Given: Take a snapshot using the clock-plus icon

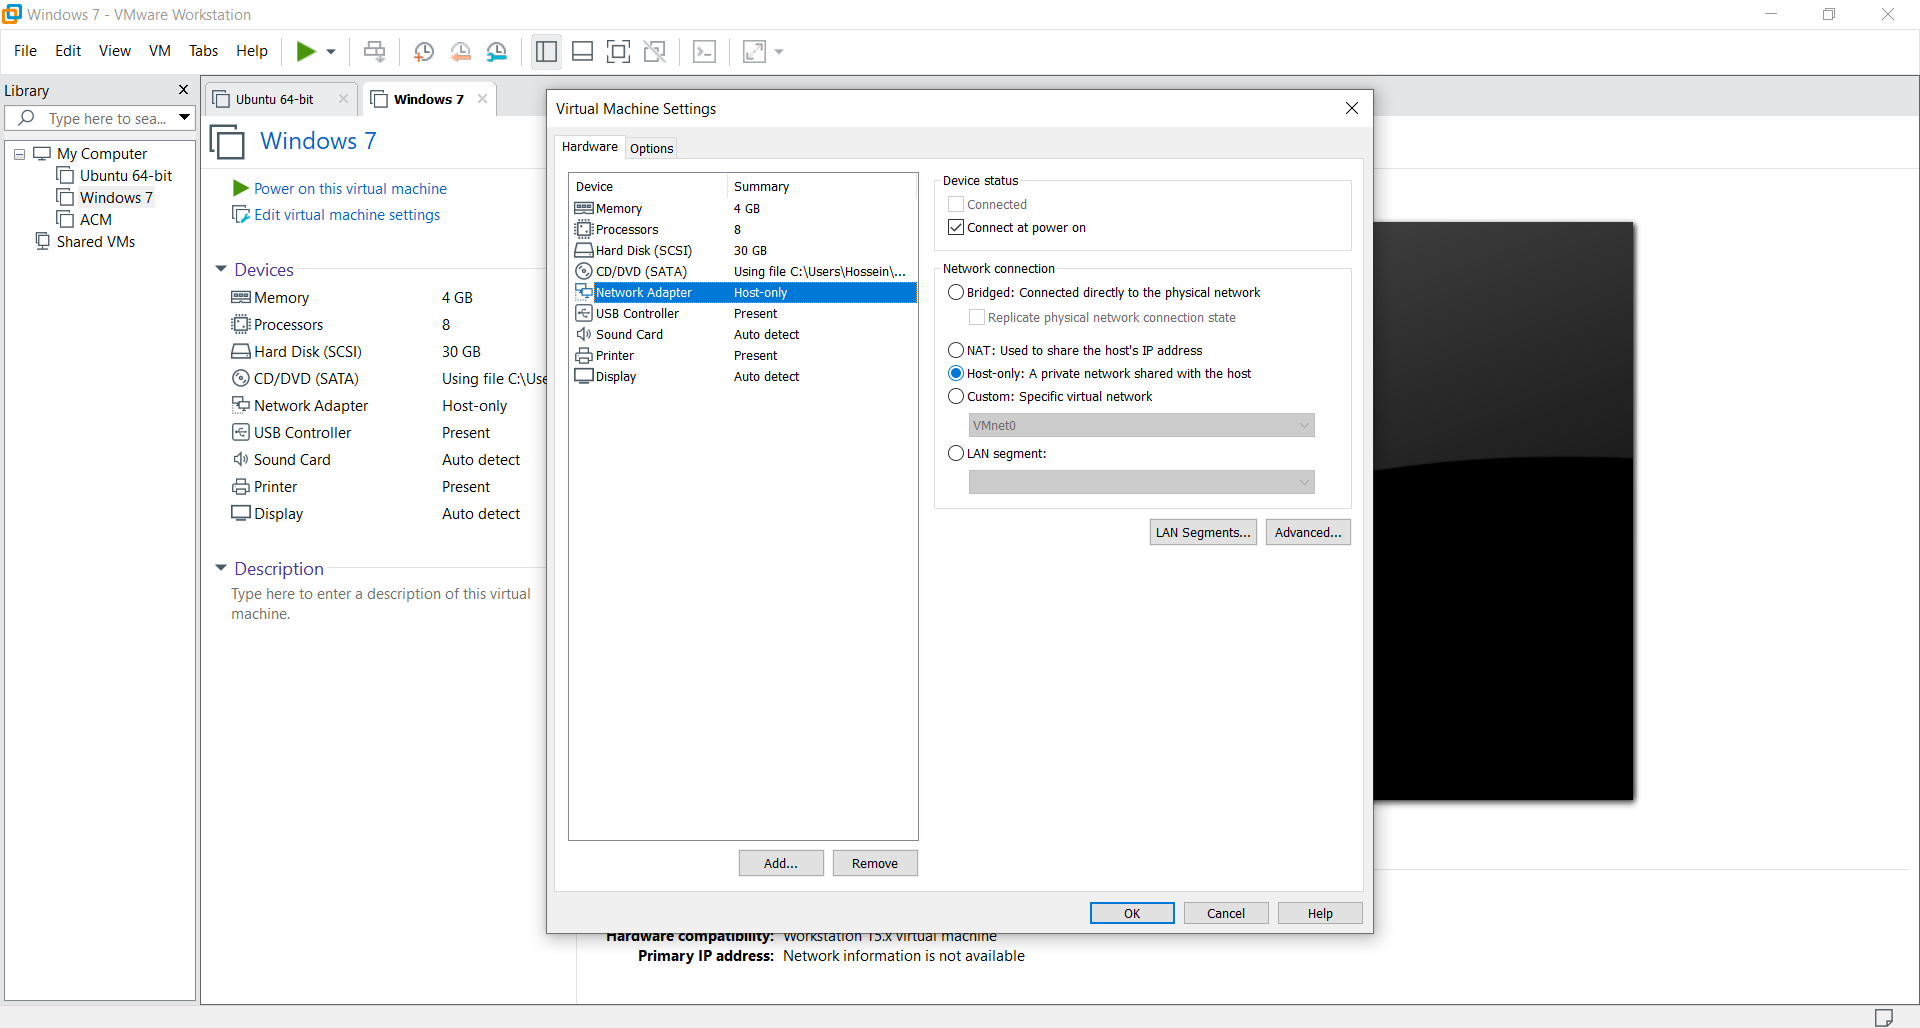Looking at the screenshot, I should coord(424,52).
